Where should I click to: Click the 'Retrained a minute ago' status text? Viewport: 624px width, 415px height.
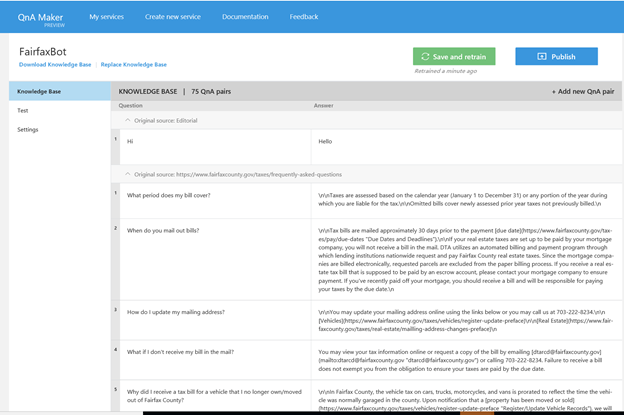point(445,71)
